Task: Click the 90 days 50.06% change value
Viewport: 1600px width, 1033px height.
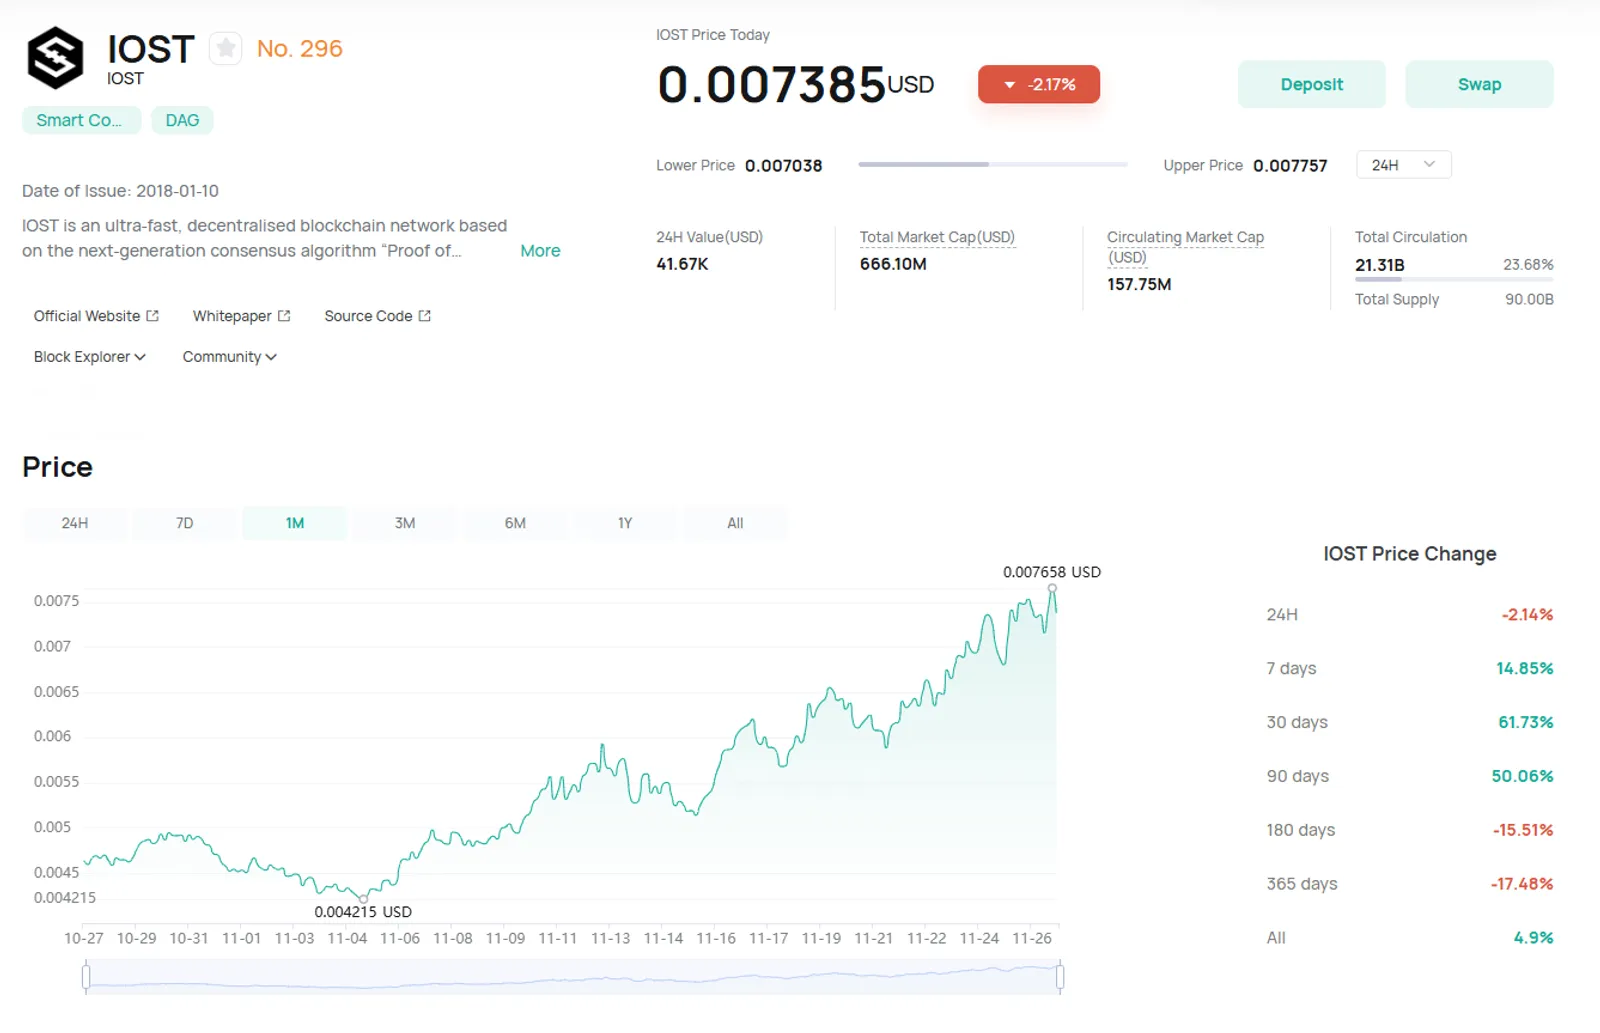Action: (1522, 777)
